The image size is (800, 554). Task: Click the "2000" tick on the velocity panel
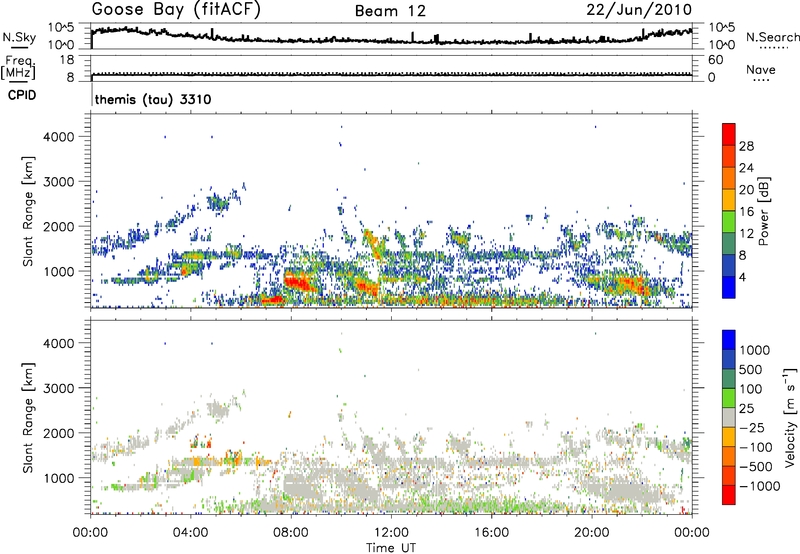pyautogui.click(x=59, y=433)
